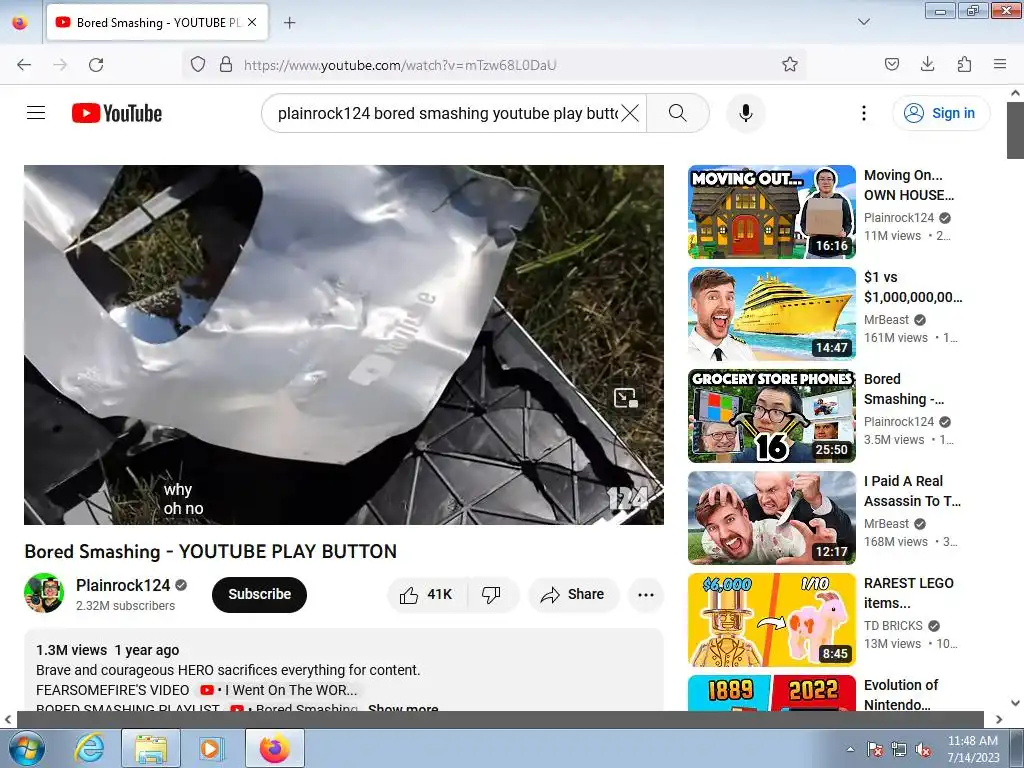Open TD BRICKS channel name
Image resolution: width=1024 pixels, height=768 pixels.
pos(893,626)
